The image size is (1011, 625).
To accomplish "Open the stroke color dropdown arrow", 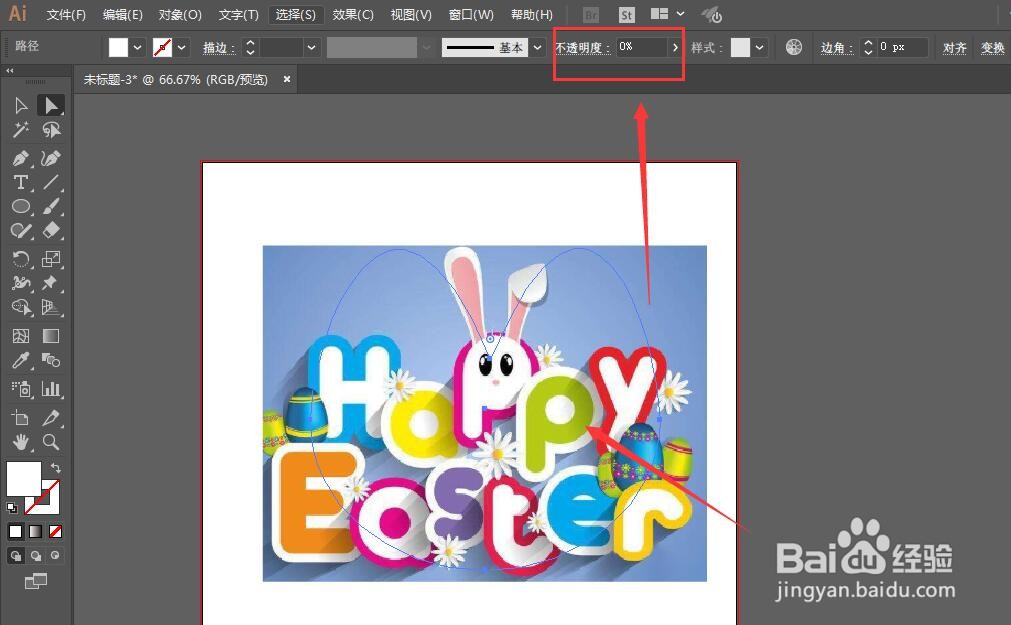I will tap(182, 47).
